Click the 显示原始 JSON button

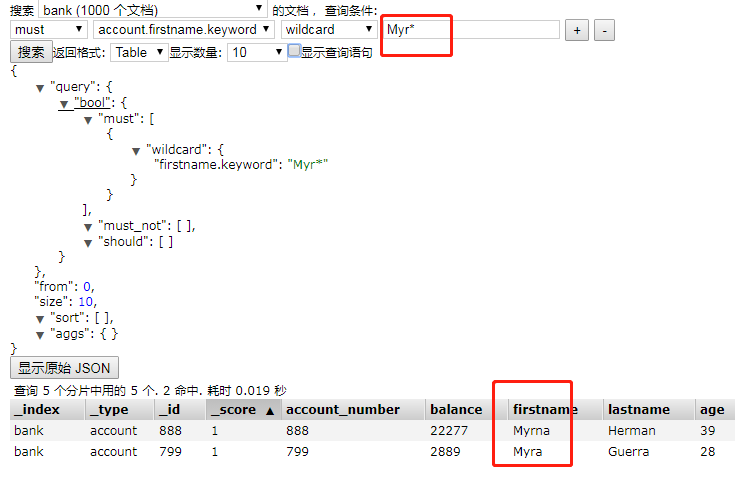(x=64, y=368)
